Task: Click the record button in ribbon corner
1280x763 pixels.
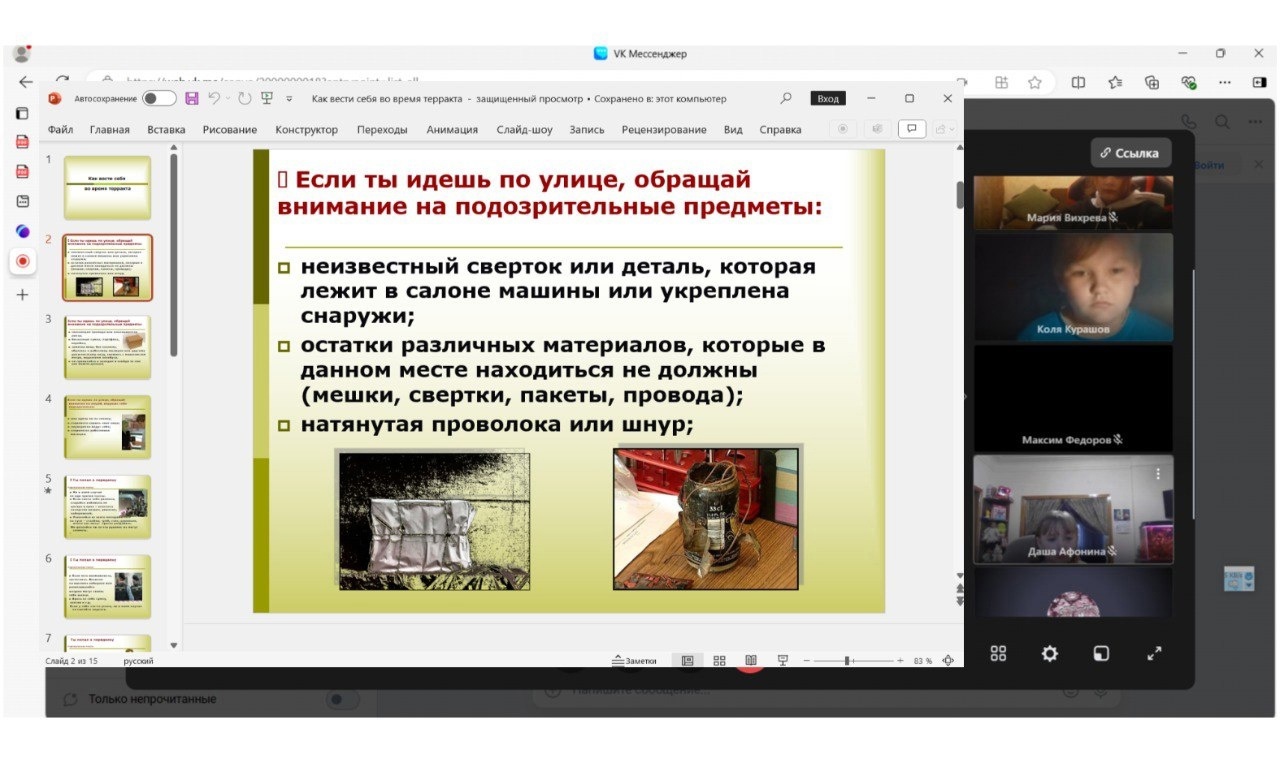Action: [x=843, y=129]
